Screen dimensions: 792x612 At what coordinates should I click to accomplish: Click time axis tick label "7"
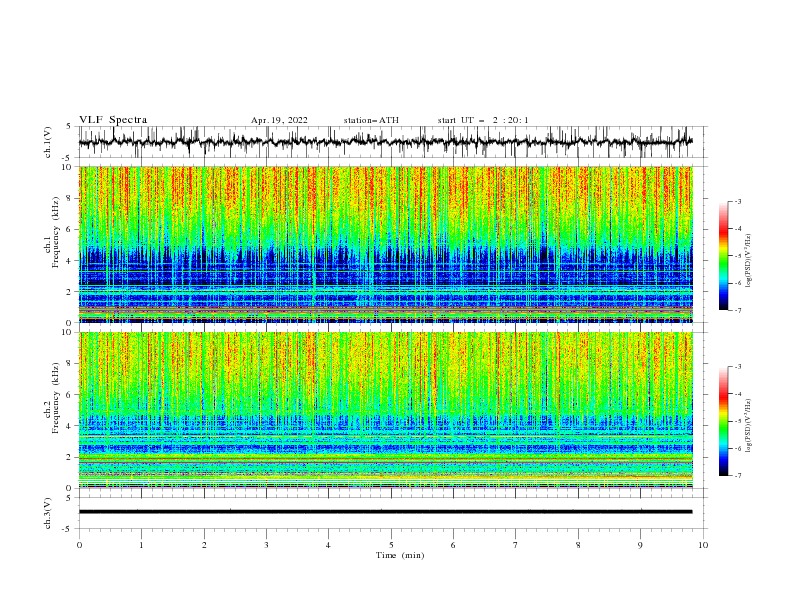point(516,545)
